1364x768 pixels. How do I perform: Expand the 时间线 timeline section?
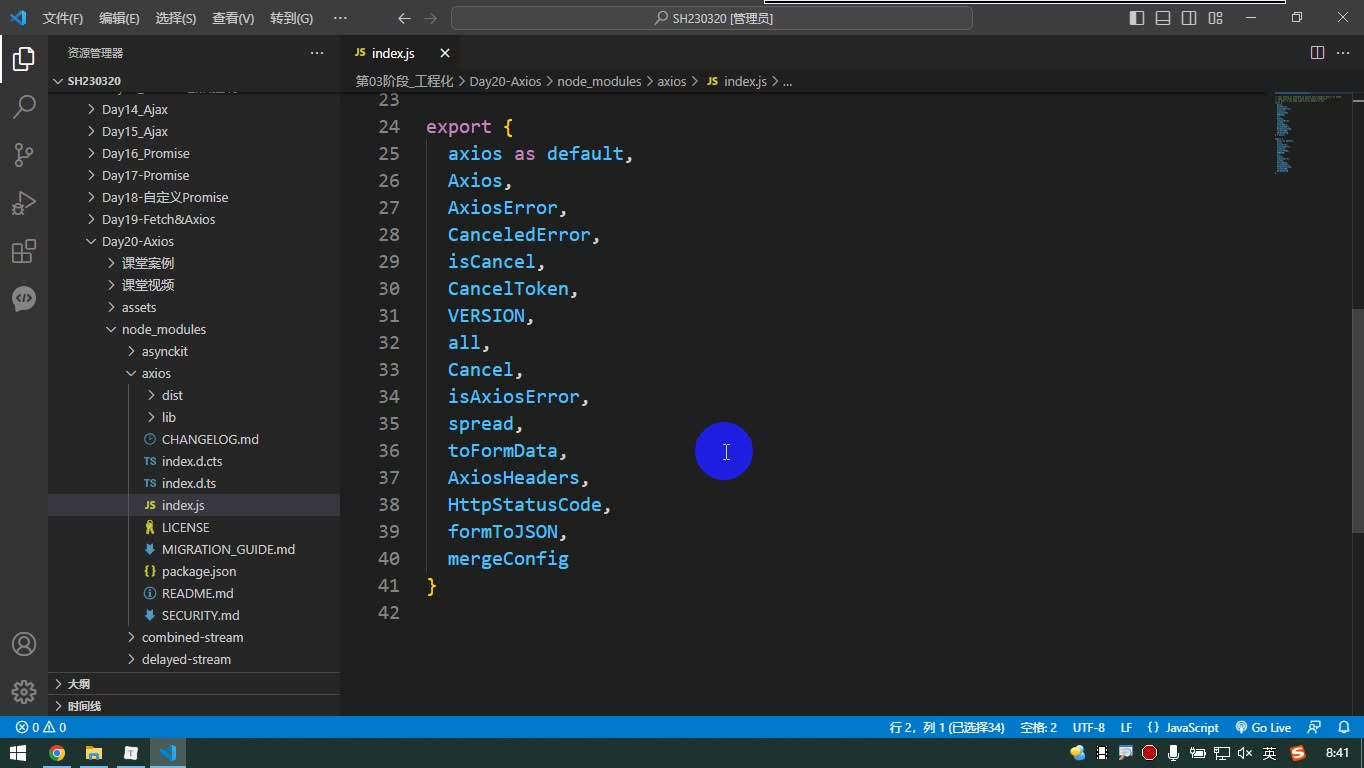[x=194, y=706]
